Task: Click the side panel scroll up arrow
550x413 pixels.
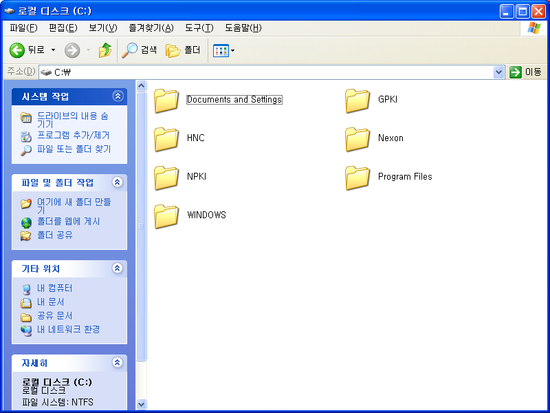Action: coord(141,86)
